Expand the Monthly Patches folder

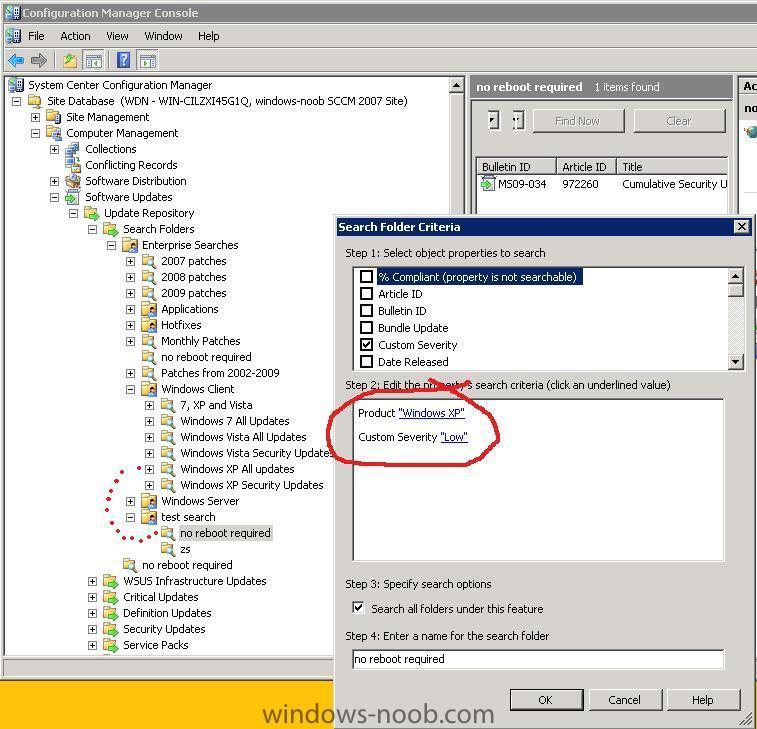[130, 341]
